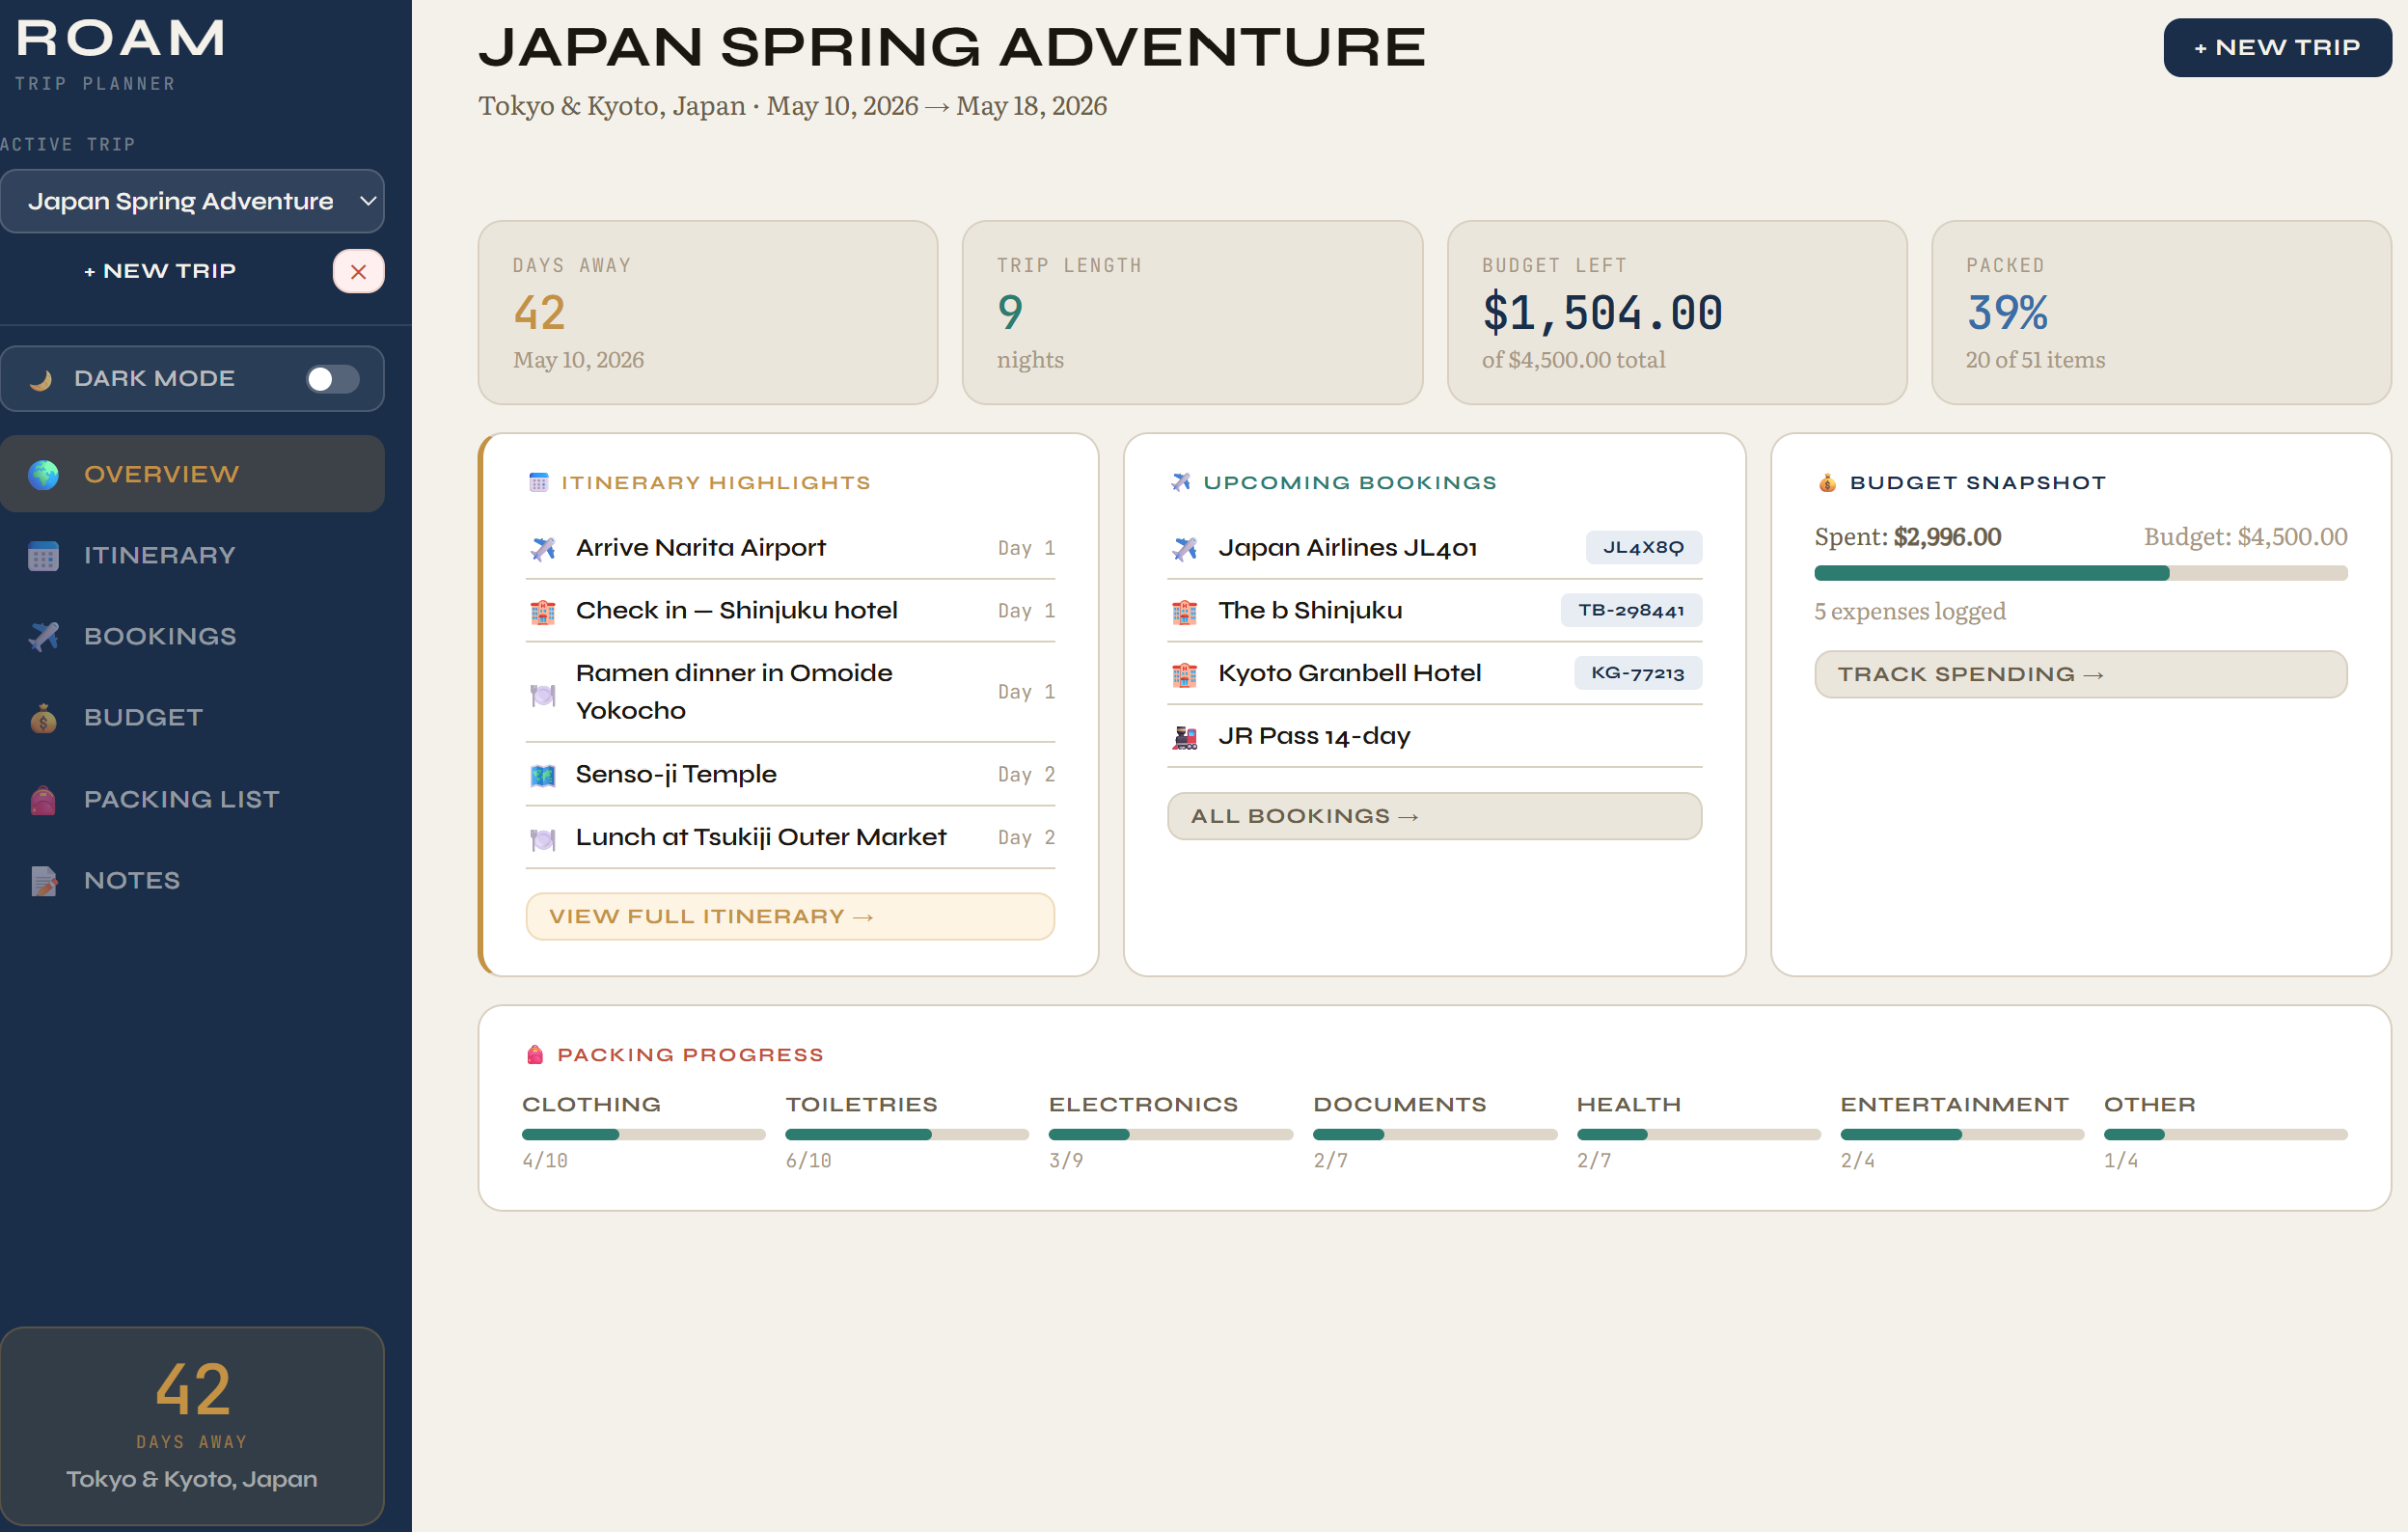Click the sidebar 42 Days Away countdown card
The width and height of the screenshot is (2408, 1532).
coord(192,1425)
